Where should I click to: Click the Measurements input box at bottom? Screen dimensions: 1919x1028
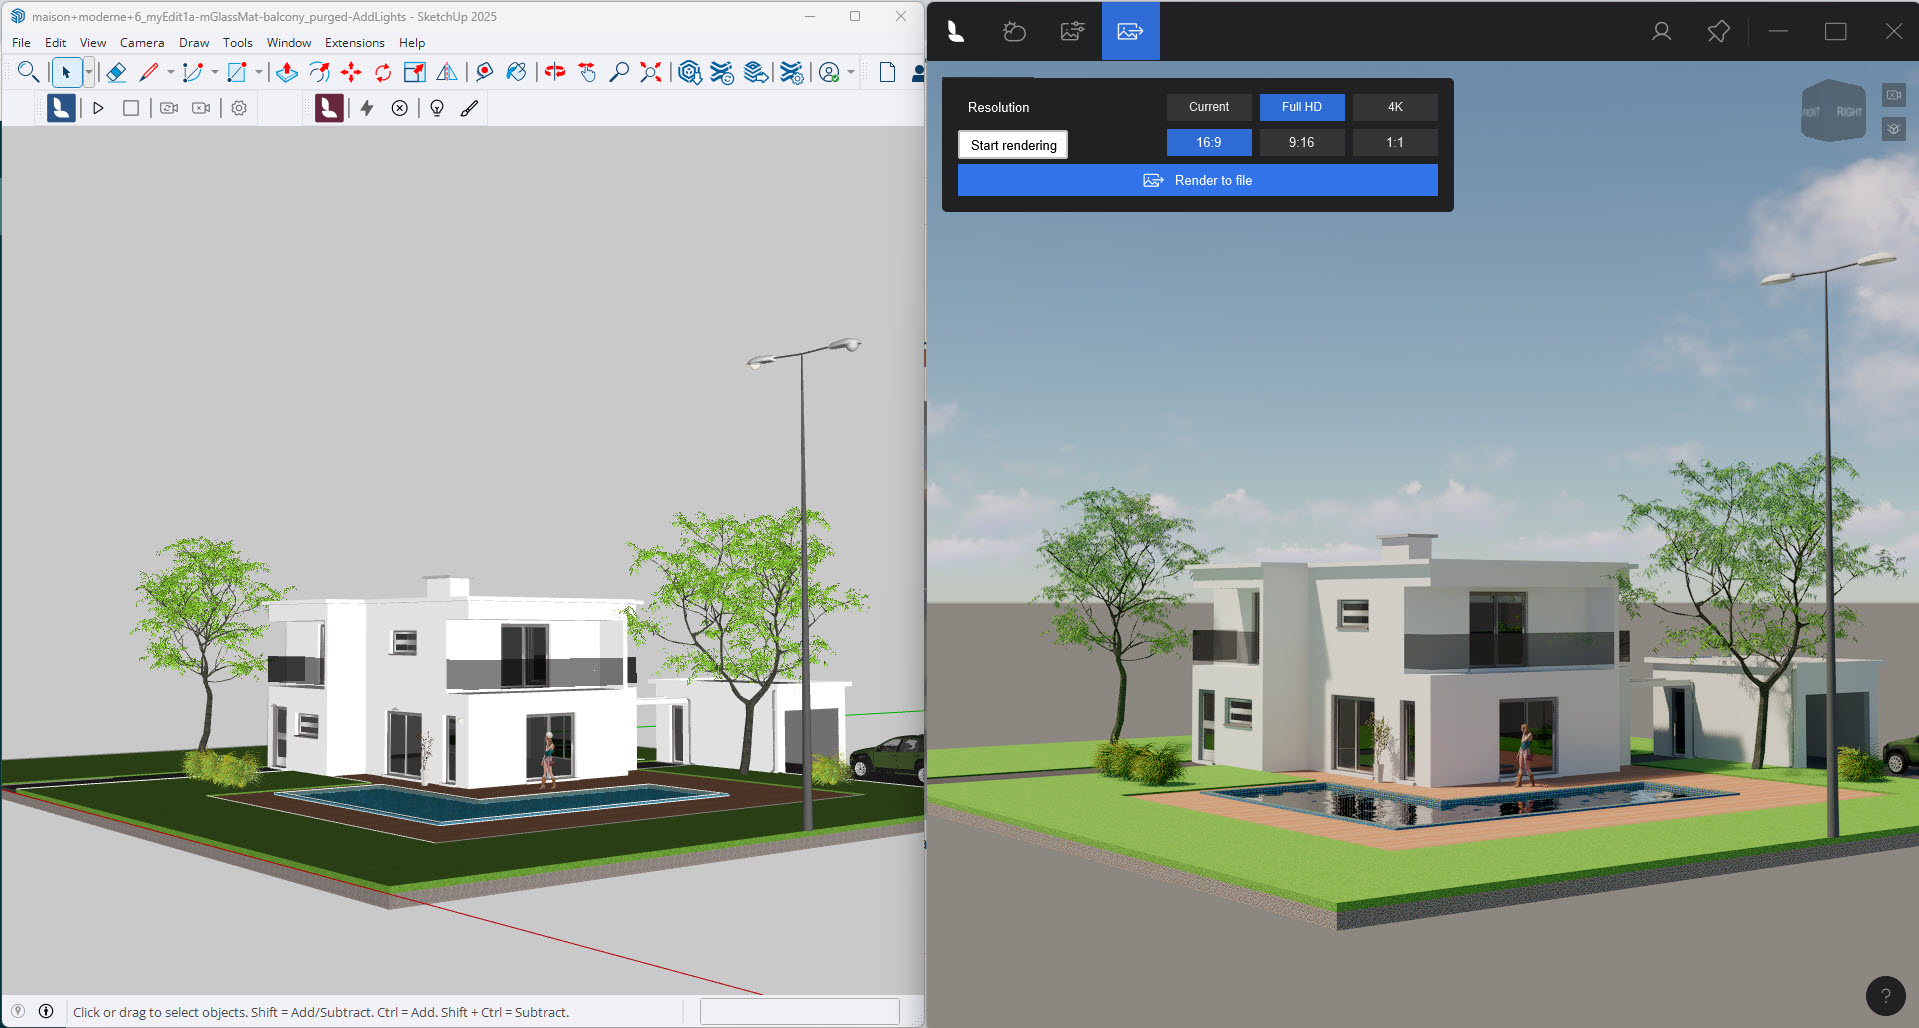(799, 1011)
